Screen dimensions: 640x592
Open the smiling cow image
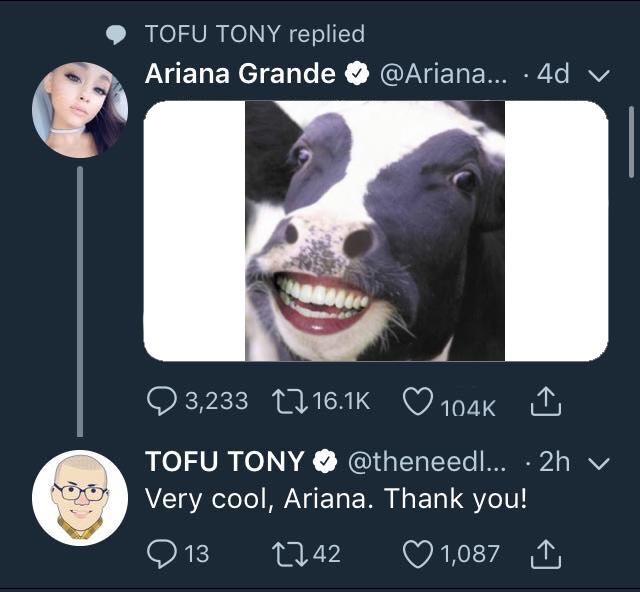375,231
